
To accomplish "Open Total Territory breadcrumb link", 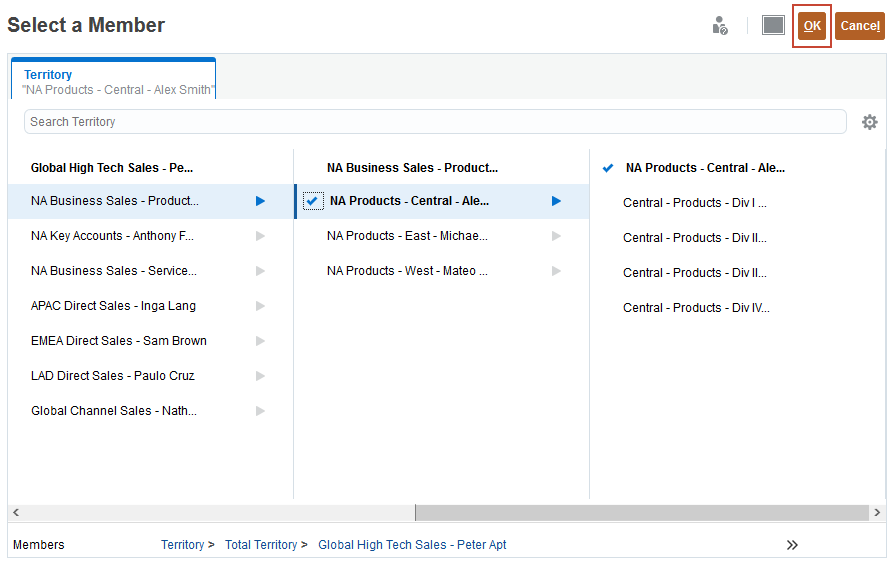I will [260, 545].
